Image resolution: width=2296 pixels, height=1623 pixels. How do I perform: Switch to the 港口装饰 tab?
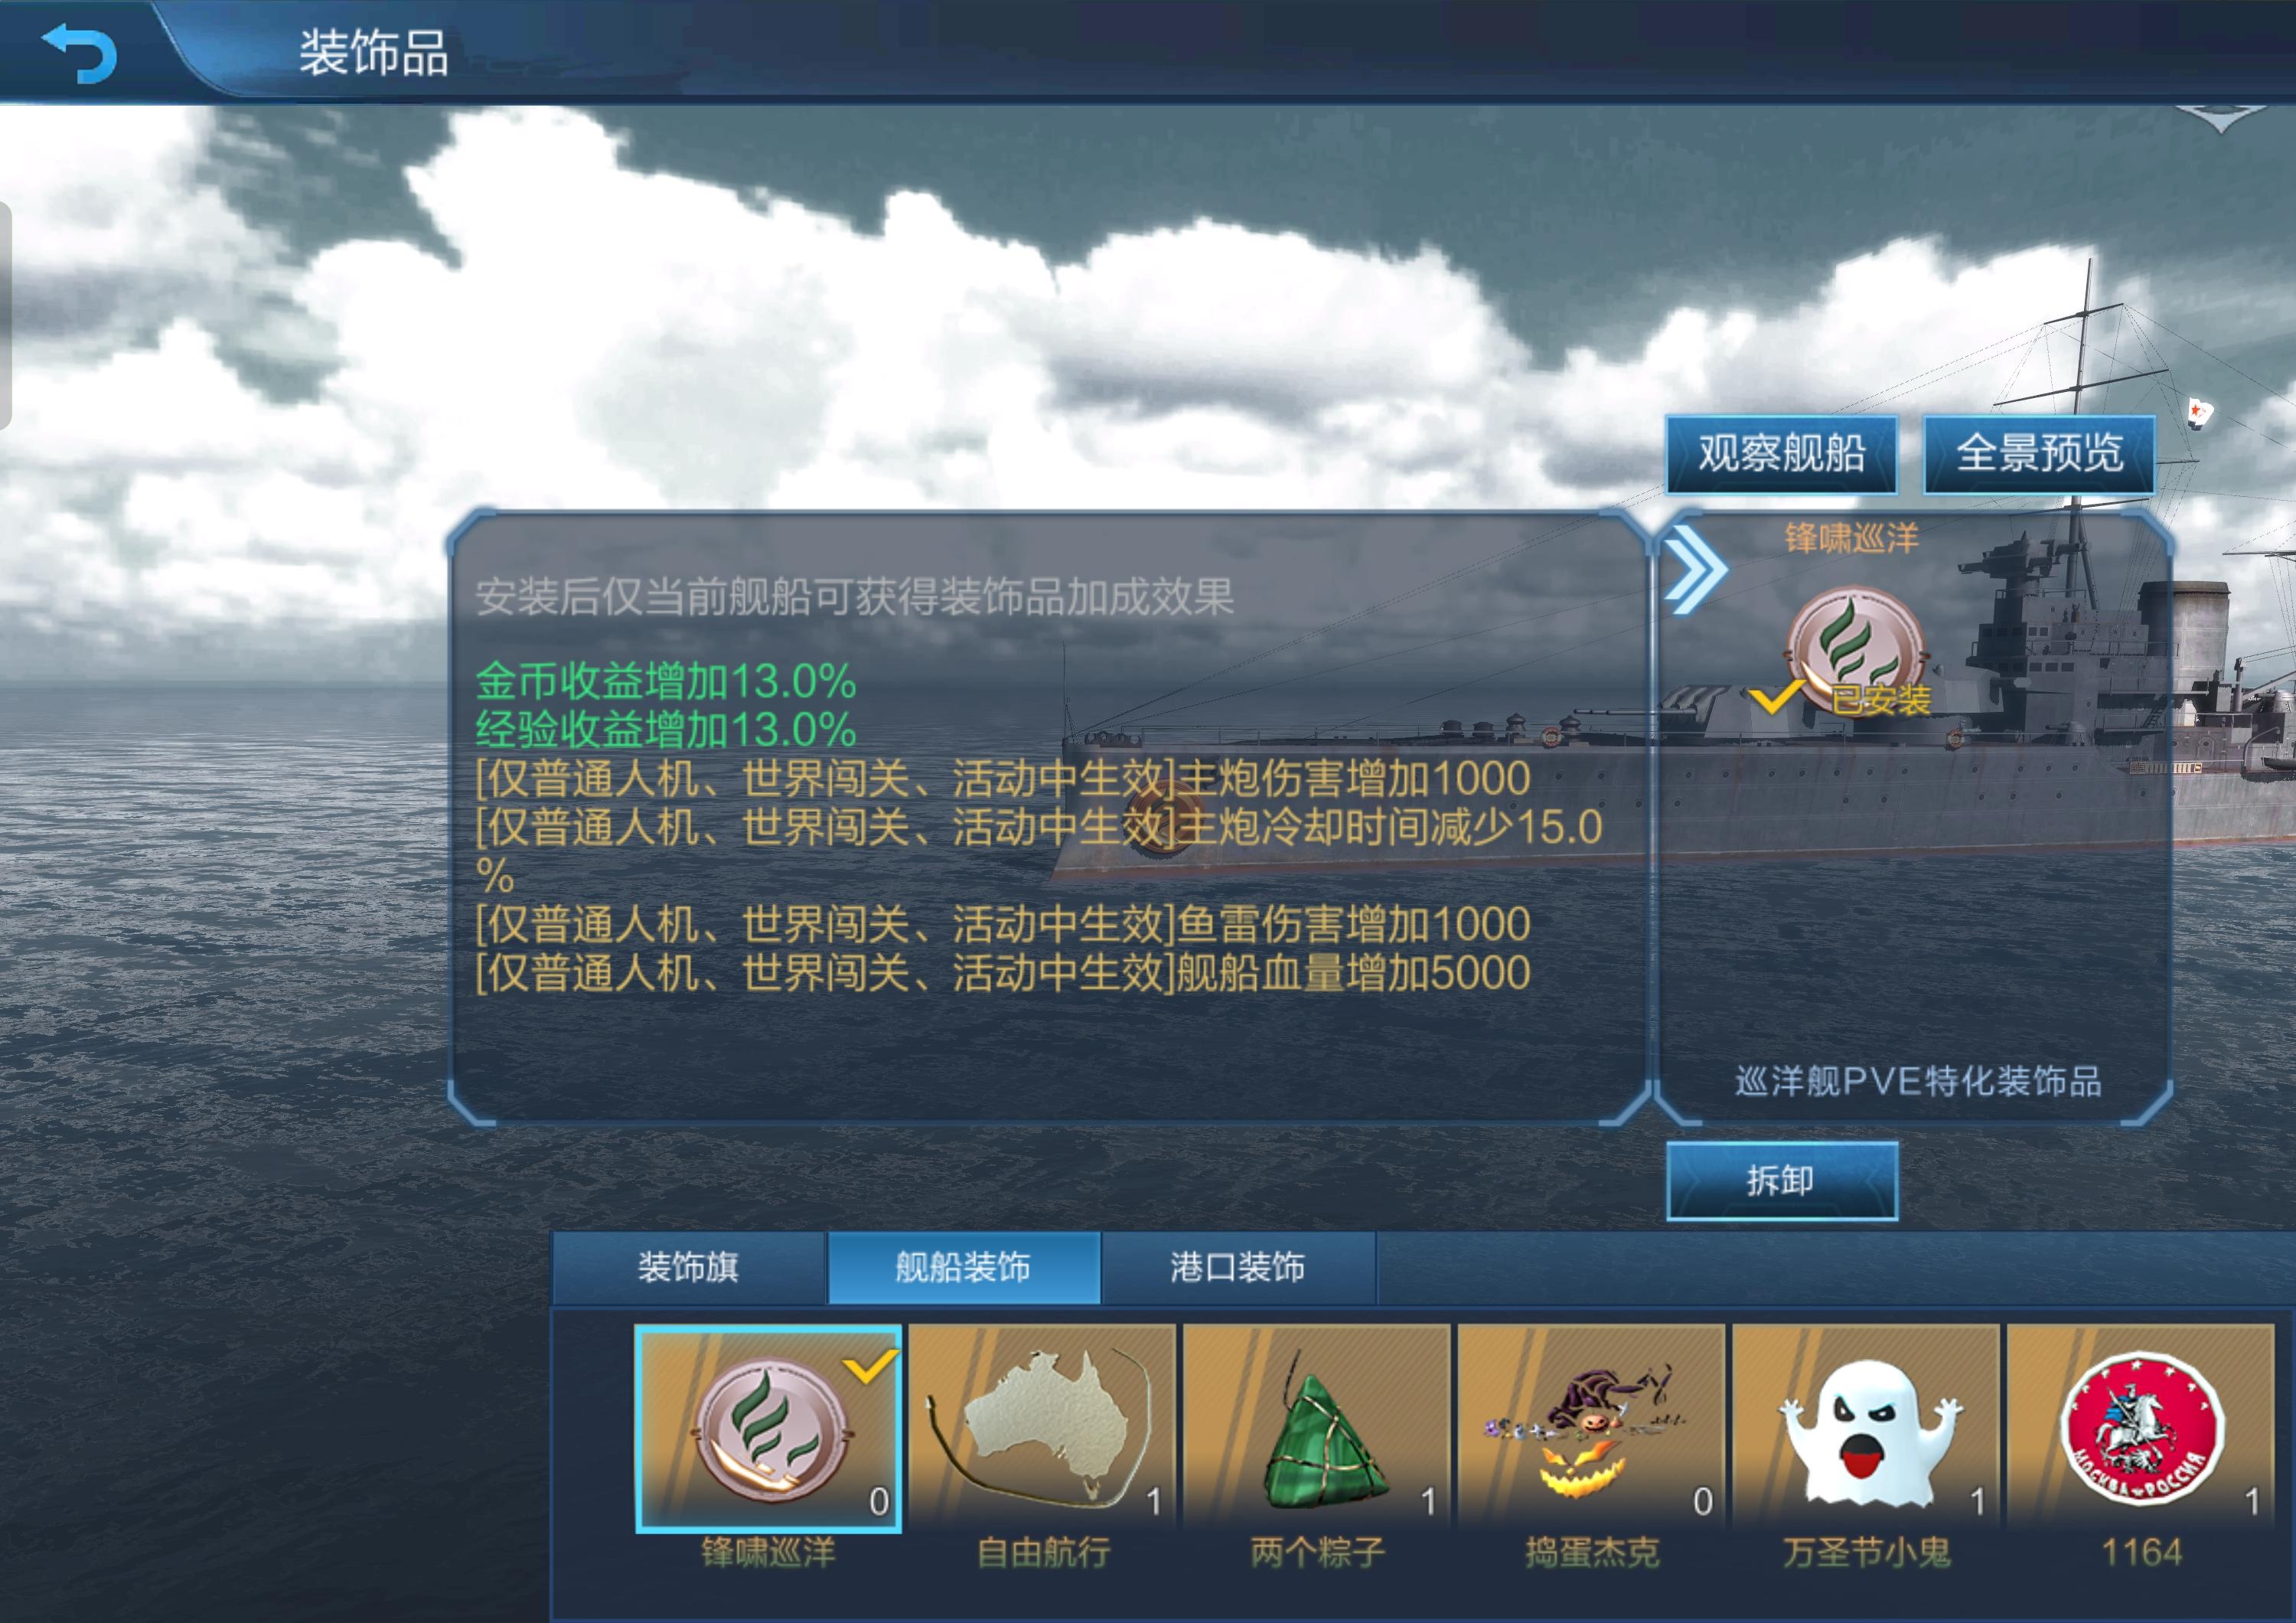(x=1238, y=1267)
